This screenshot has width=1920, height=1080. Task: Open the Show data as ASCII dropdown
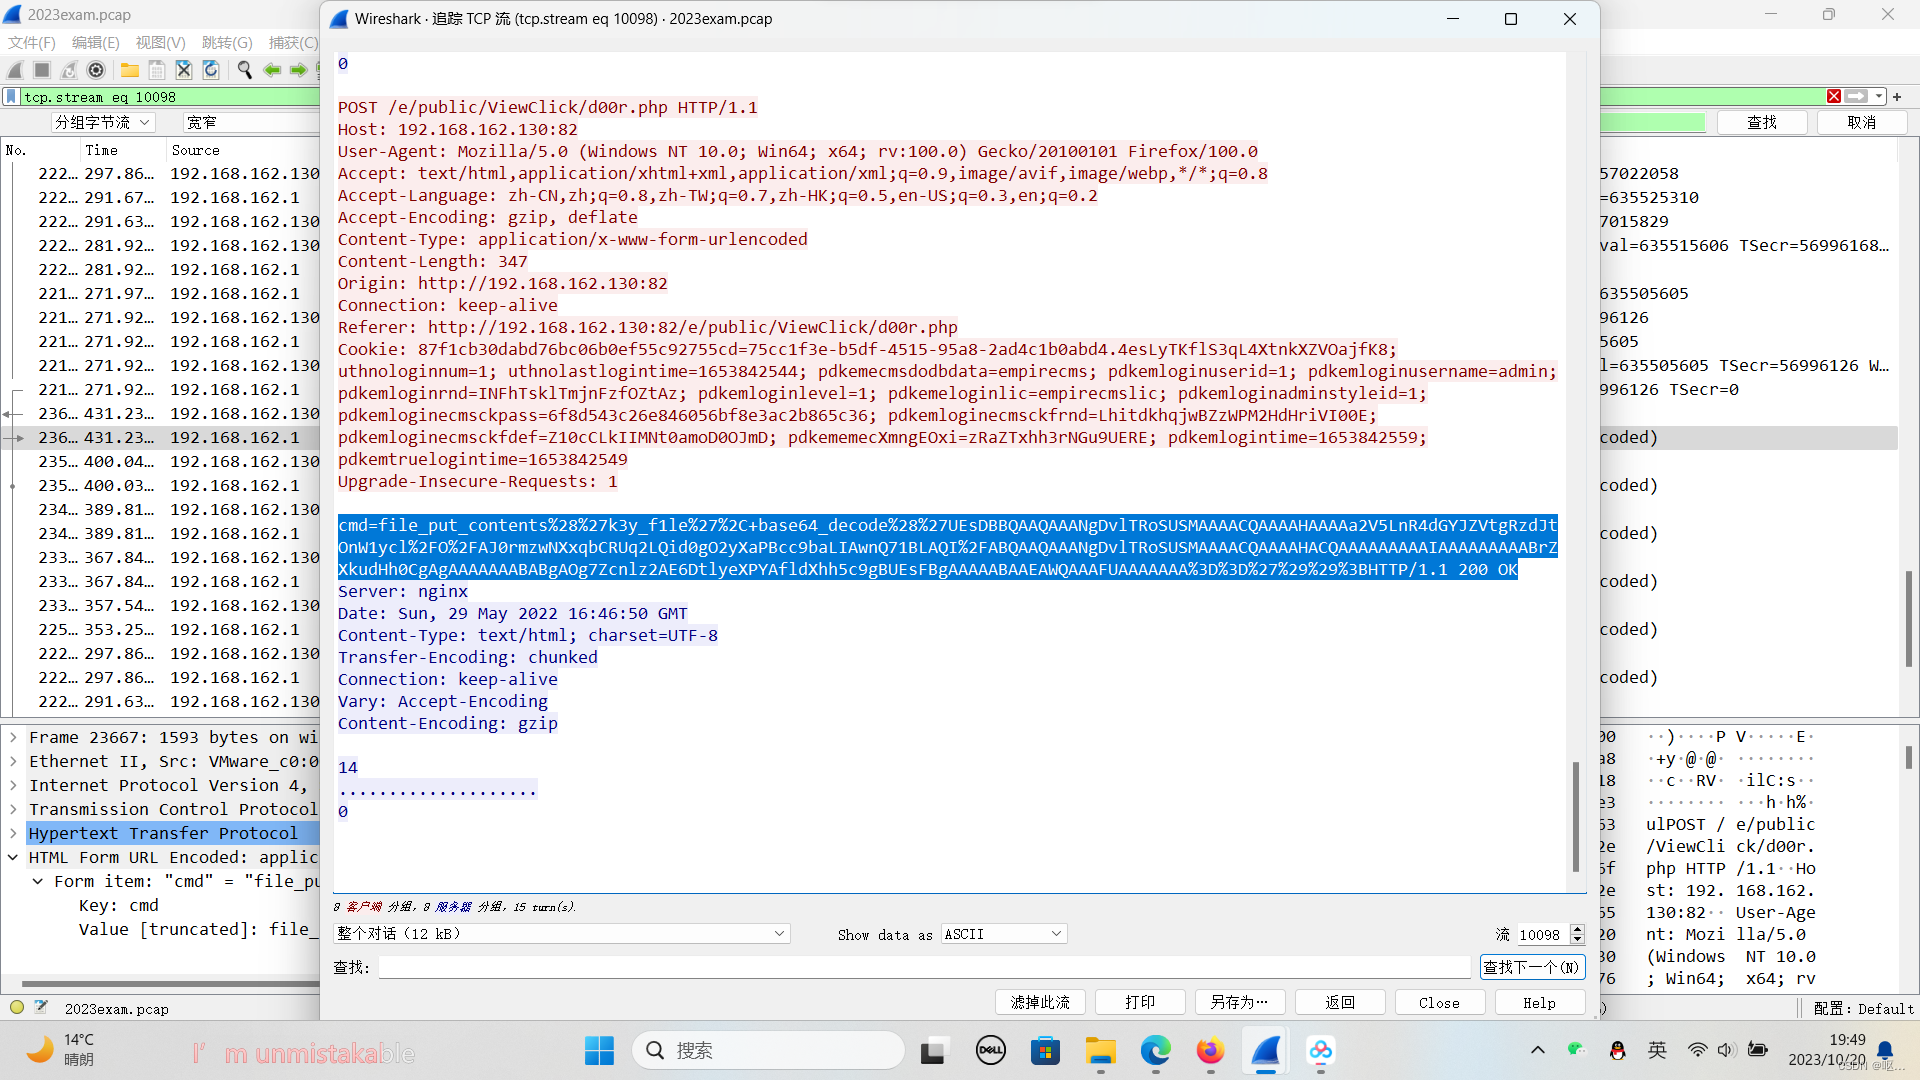pyautogui.click(x=1003, y=934)
